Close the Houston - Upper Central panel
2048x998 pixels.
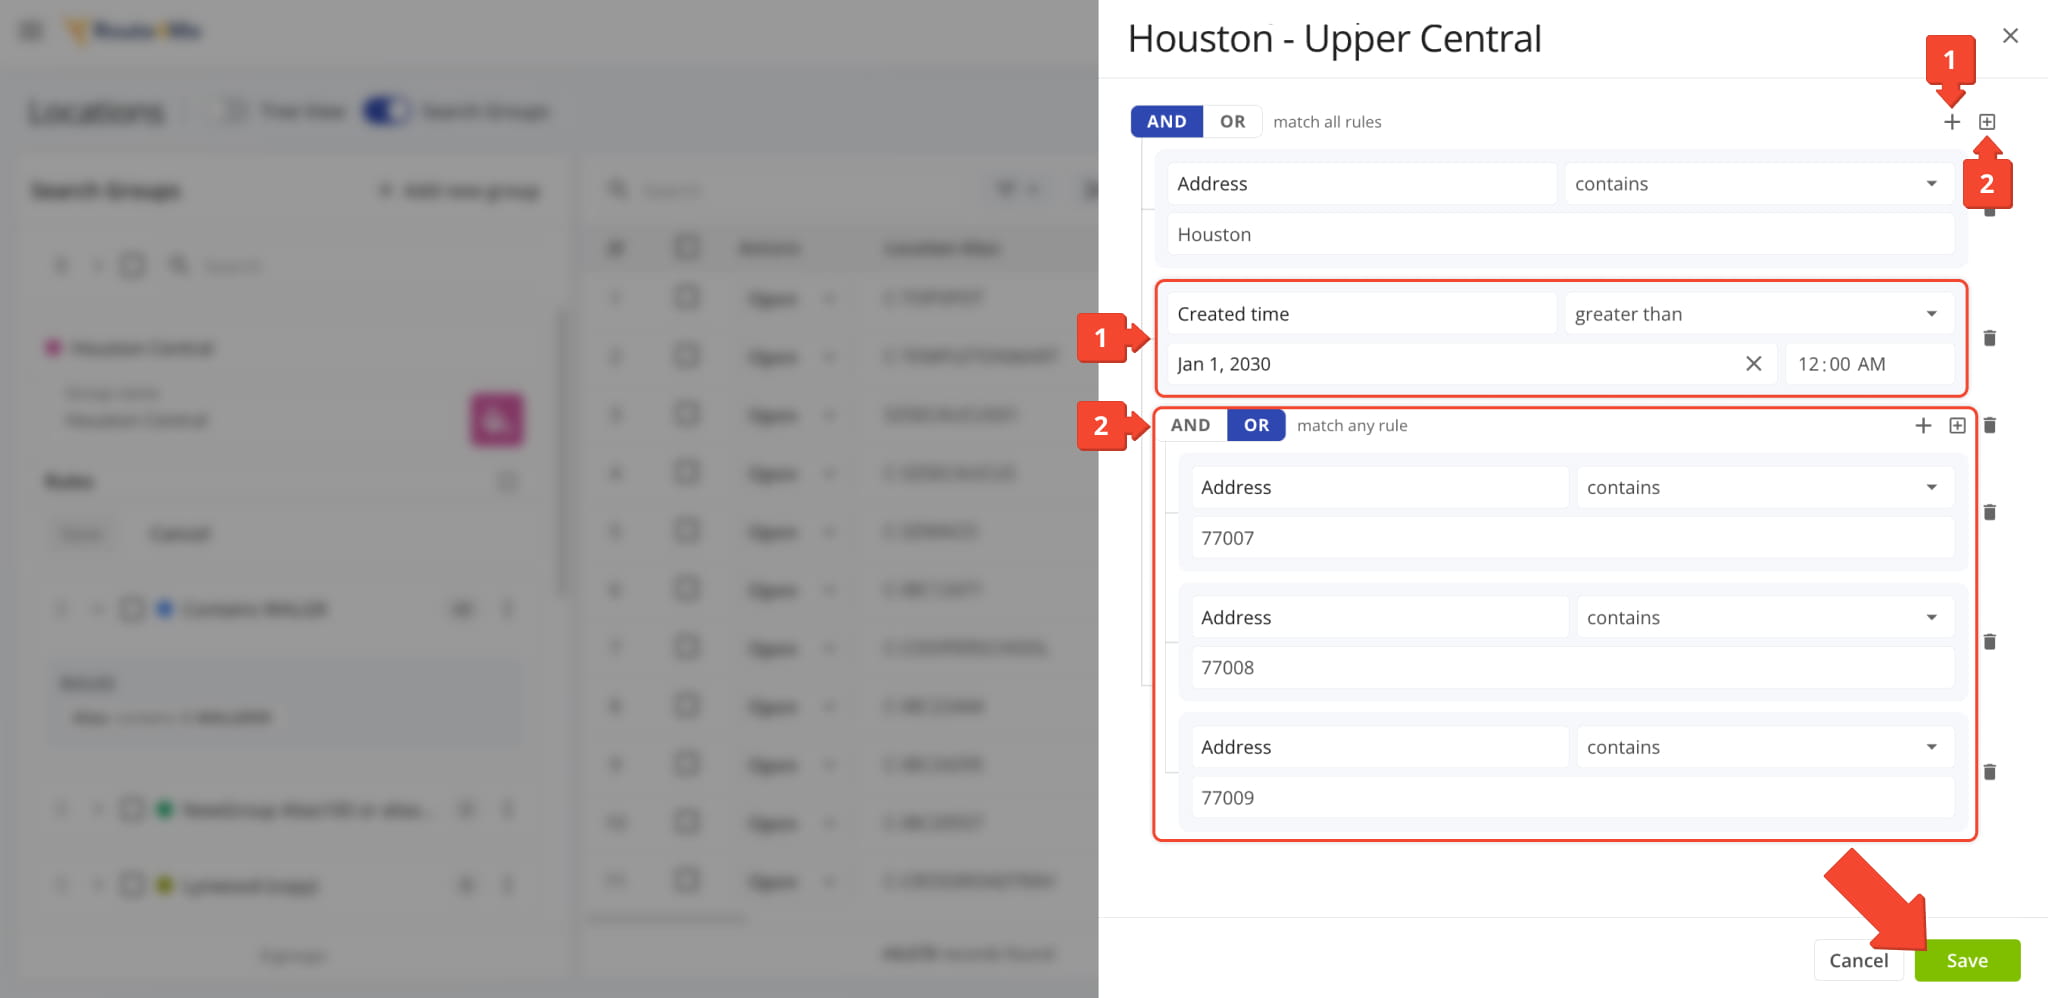point(2010,36)
